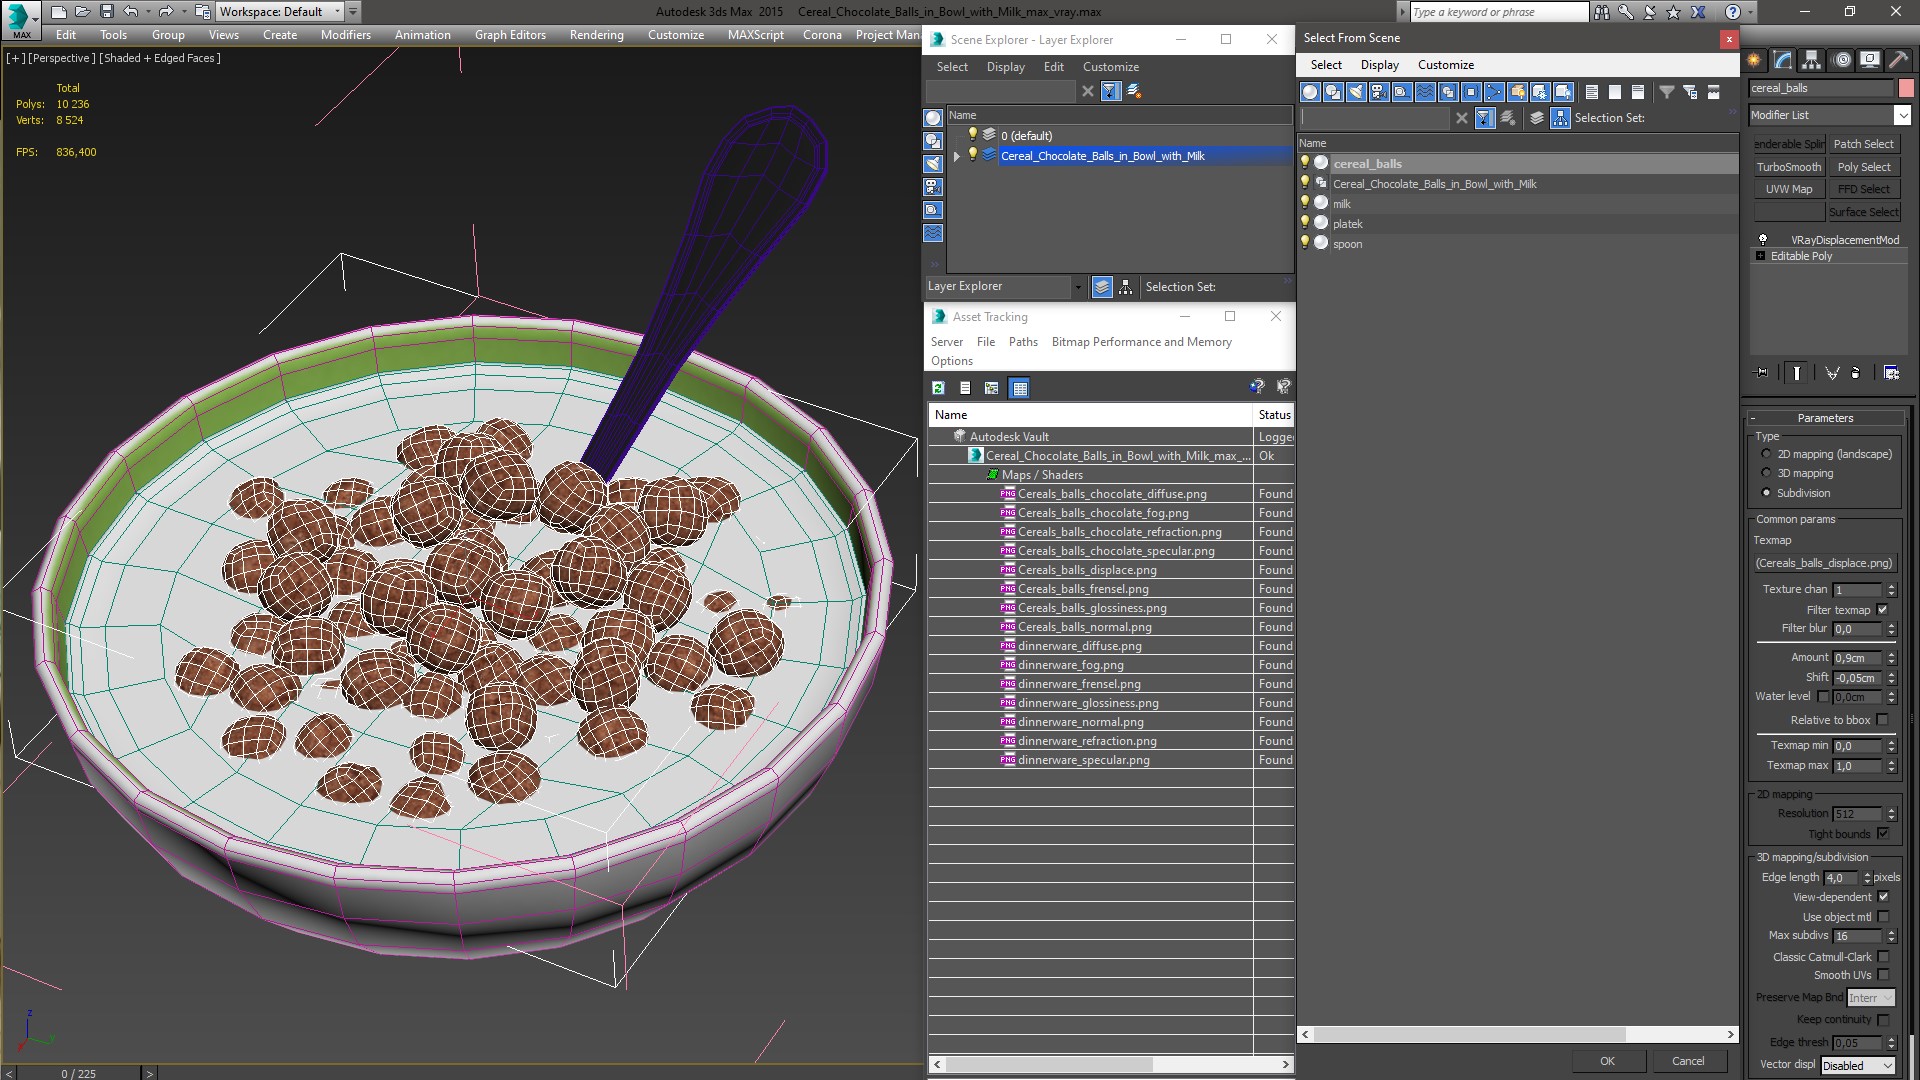Uncheck the Filter texmap checkbox
This screenshot has height=1080, width=1920.
[1883, 610]
